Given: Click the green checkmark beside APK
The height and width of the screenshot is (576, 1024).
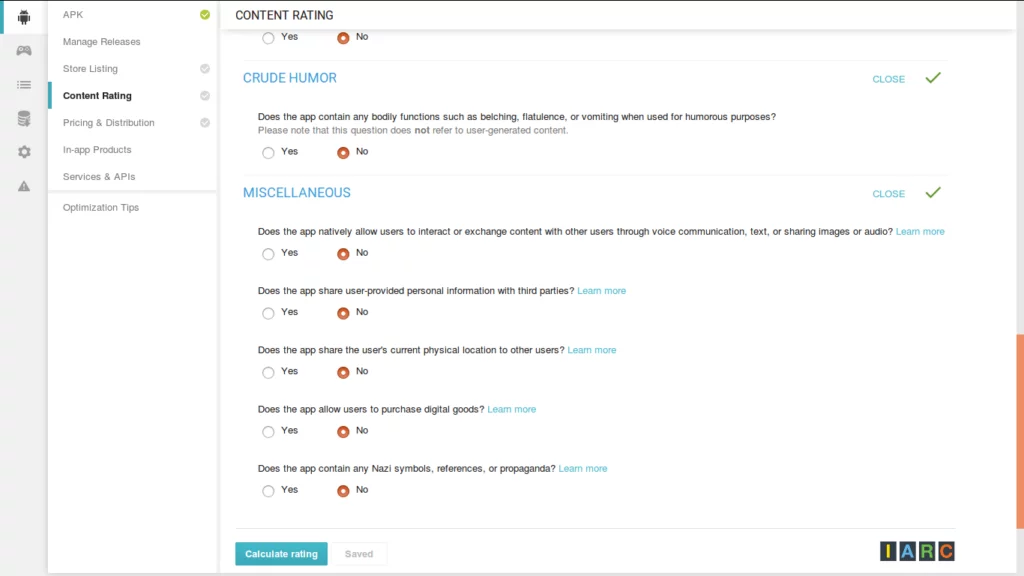Looking at the screenshot, I should point(204,14).
